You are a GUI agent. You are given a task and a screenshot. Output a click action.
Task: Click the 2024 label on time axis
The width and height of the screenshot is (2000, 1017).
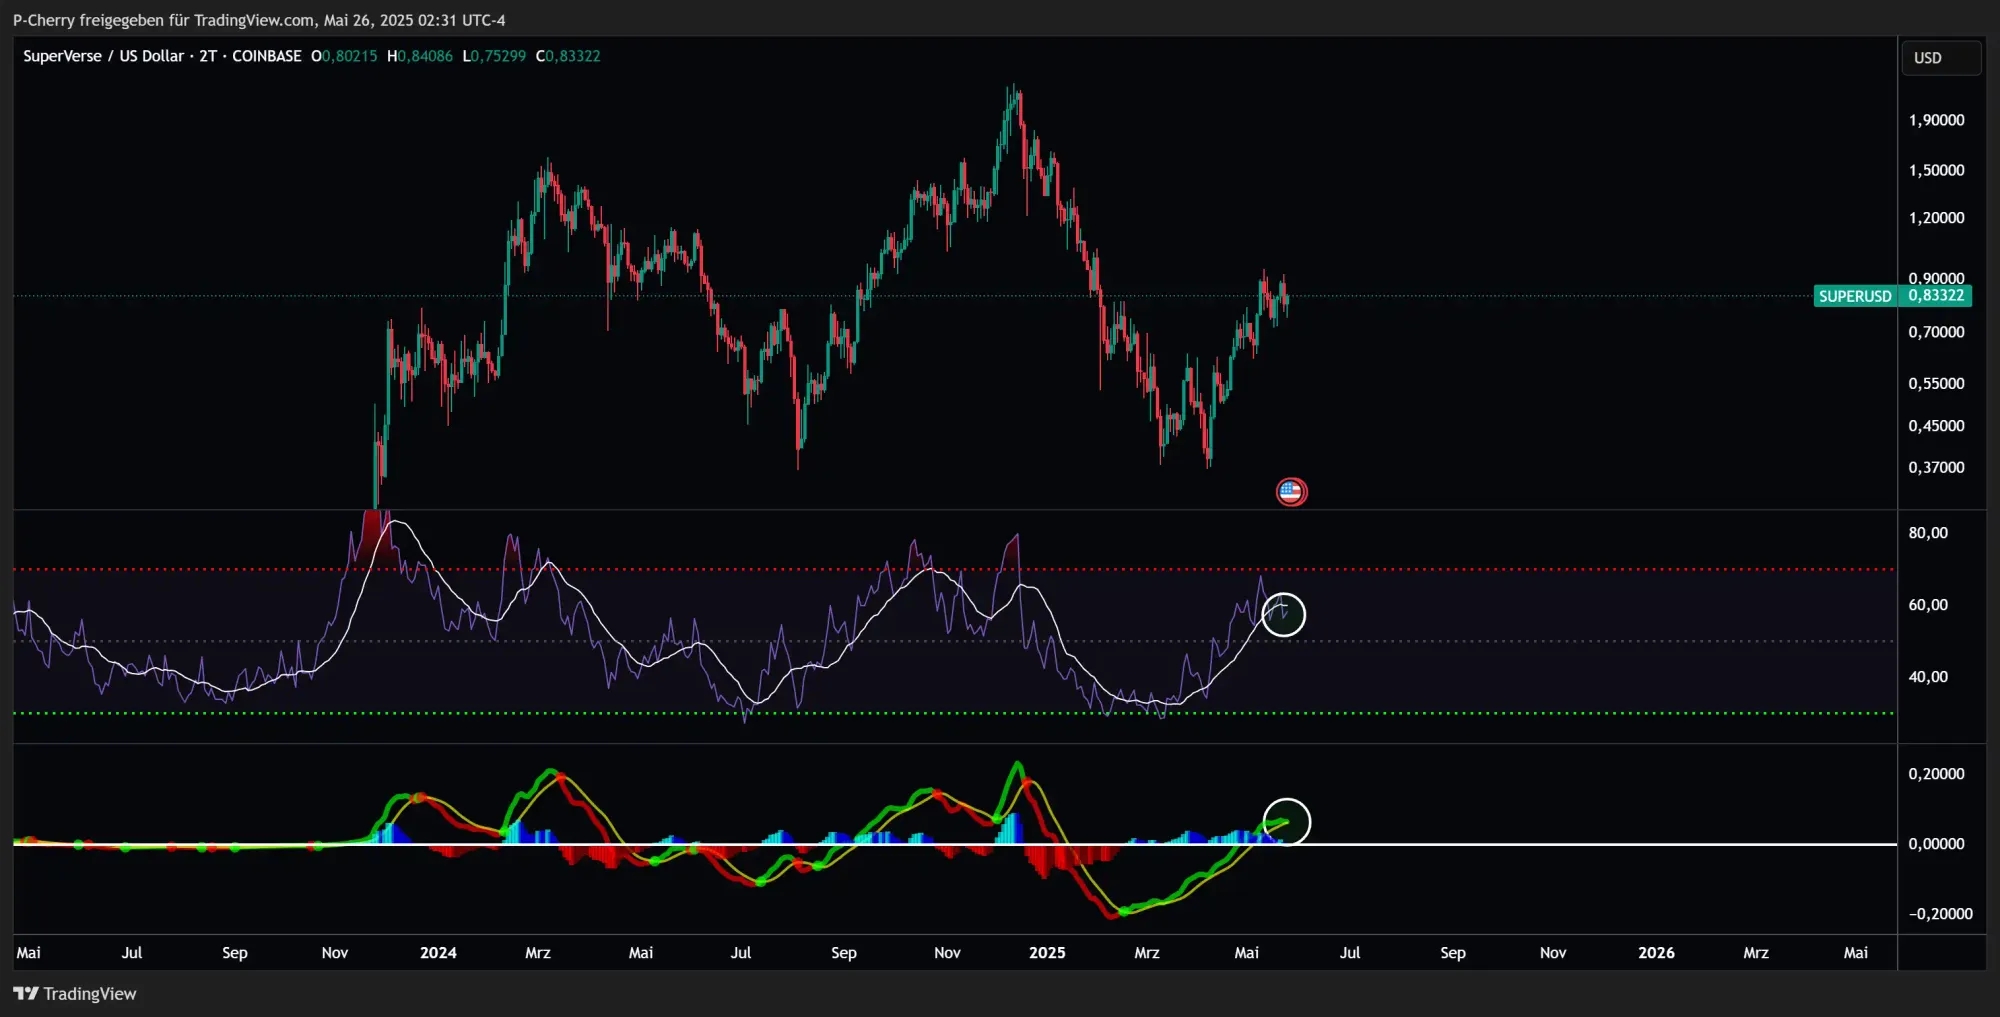pos(438,952)
